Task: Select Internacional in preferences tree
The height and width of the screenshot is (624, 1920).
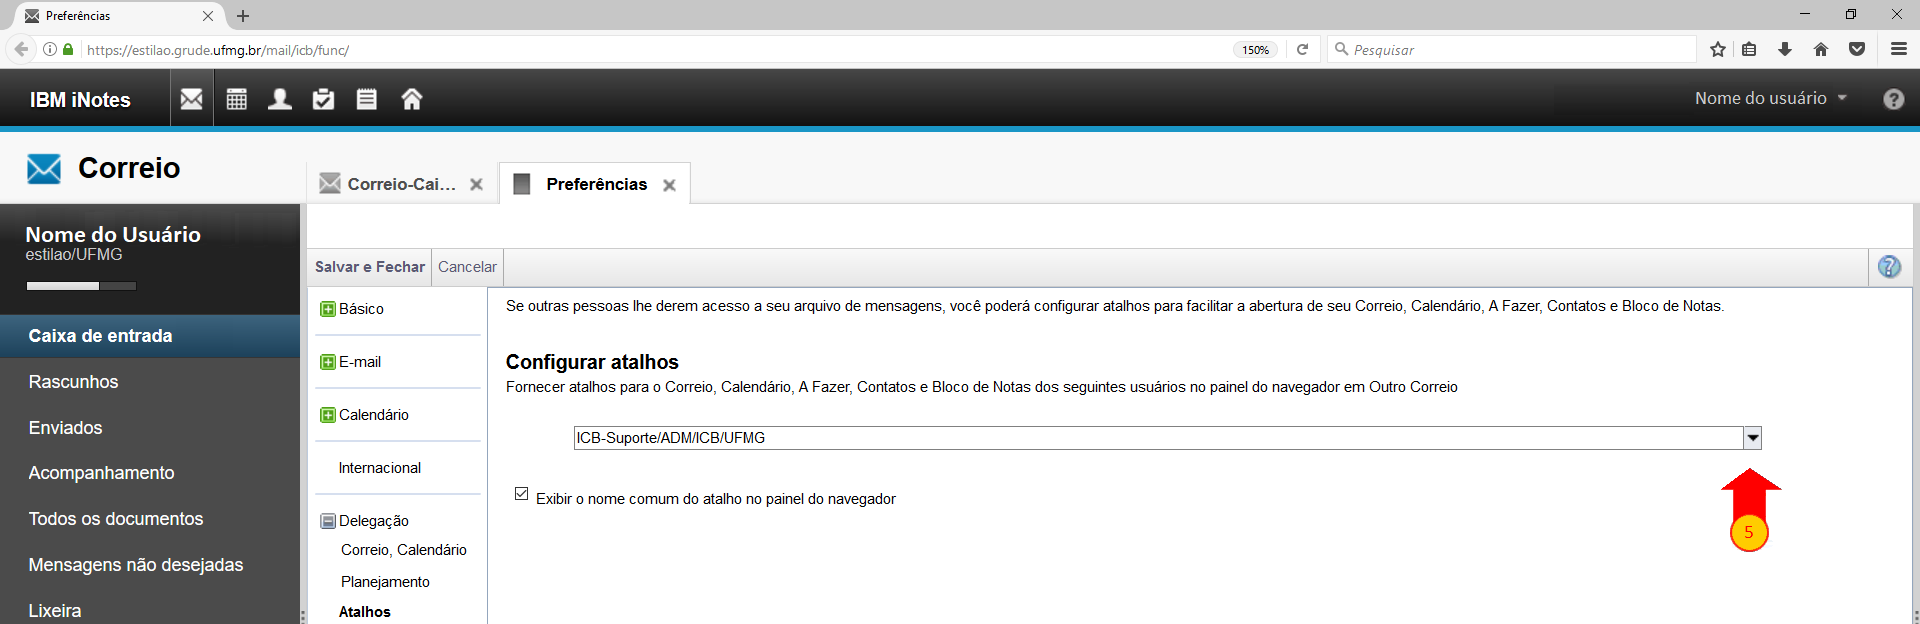Action: pos(379,468)
